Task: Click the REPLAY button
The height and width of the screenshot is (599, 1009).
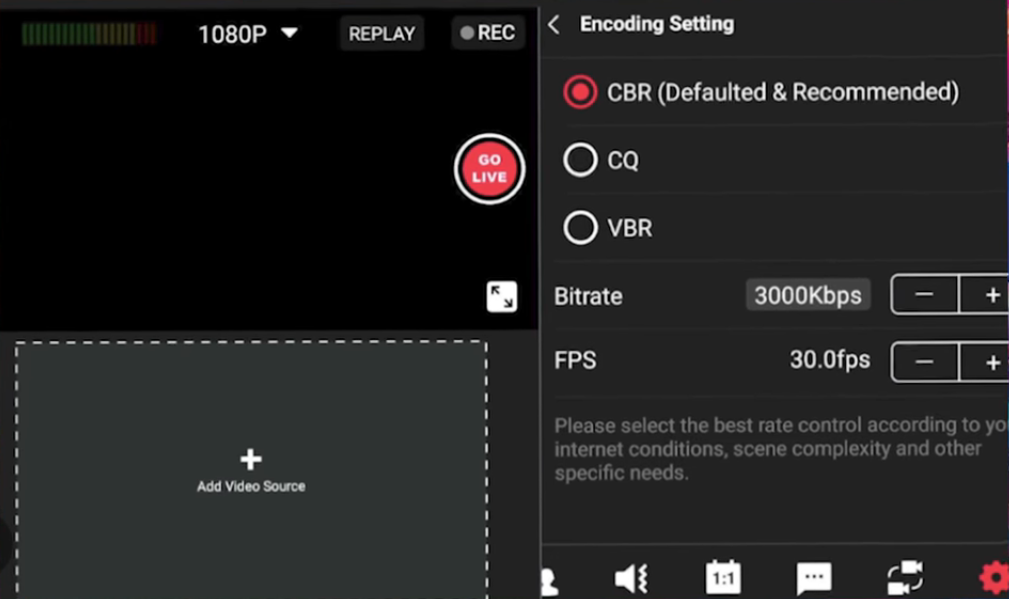Action: pyautogui.click(x=382, y=34)
